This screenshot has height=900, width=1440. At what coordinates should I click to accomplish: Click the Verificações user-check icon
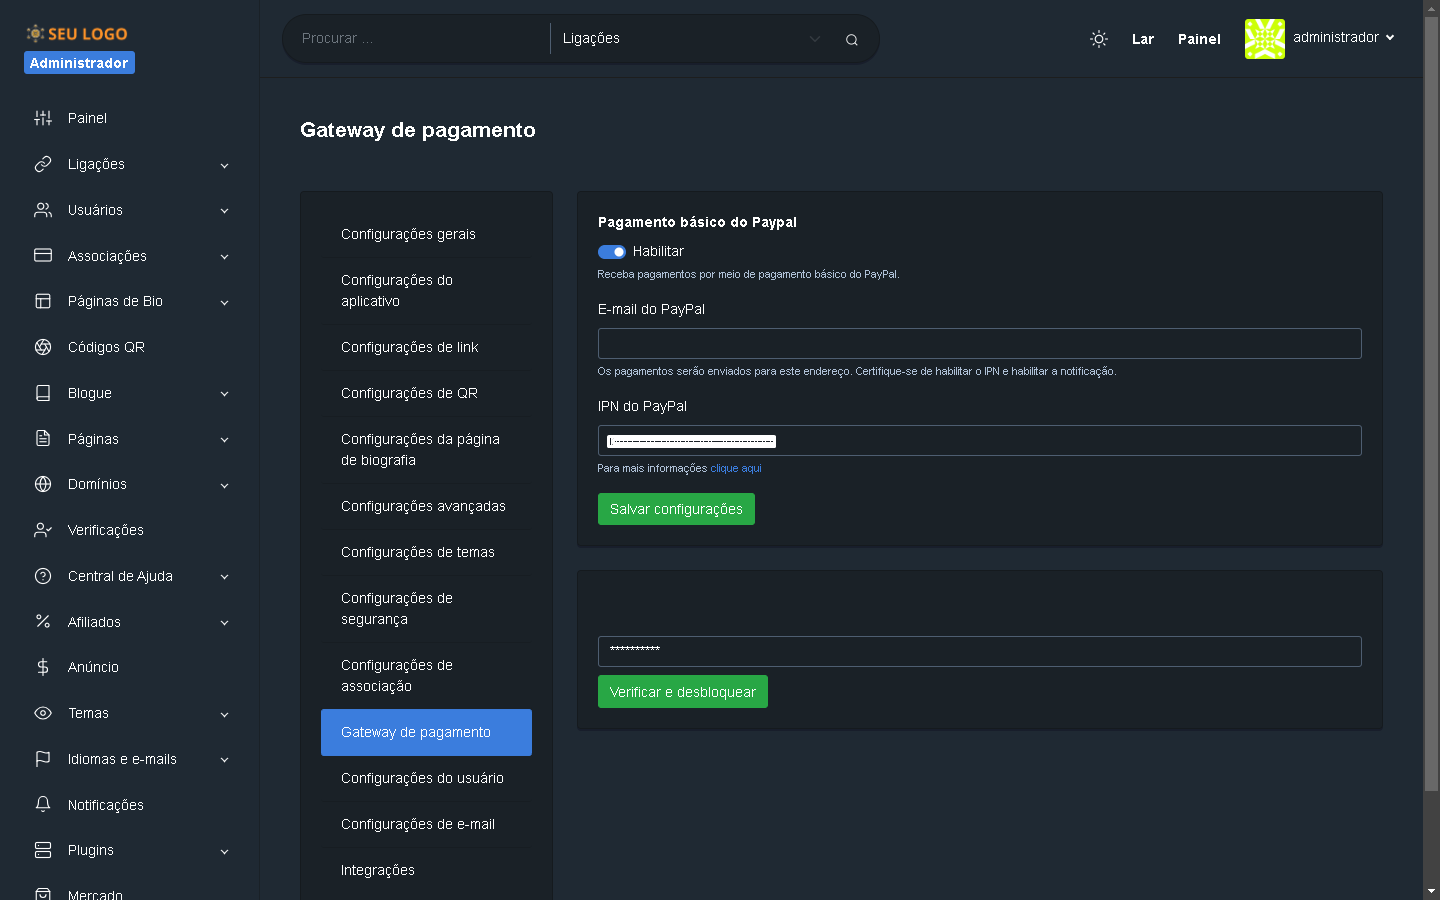43,530
